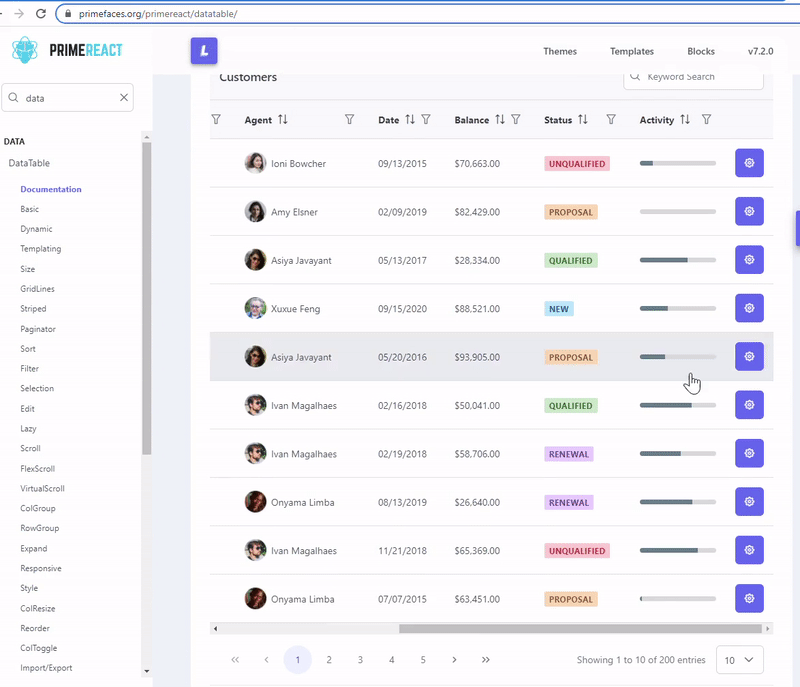Open the Paginator demo in sidebar
Image resolution: width=800 pixels, height=687 pixels.
tap(38, 329)
